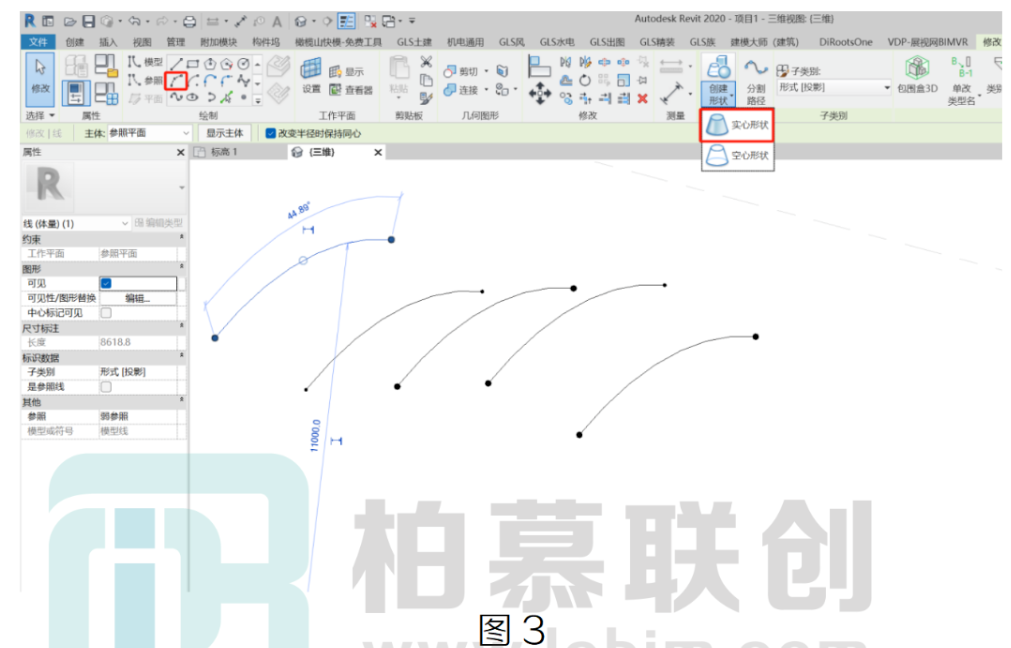Click the 修改 Modify button
This screenshot has width=1011, height=648.
click(x=41, y=79)
